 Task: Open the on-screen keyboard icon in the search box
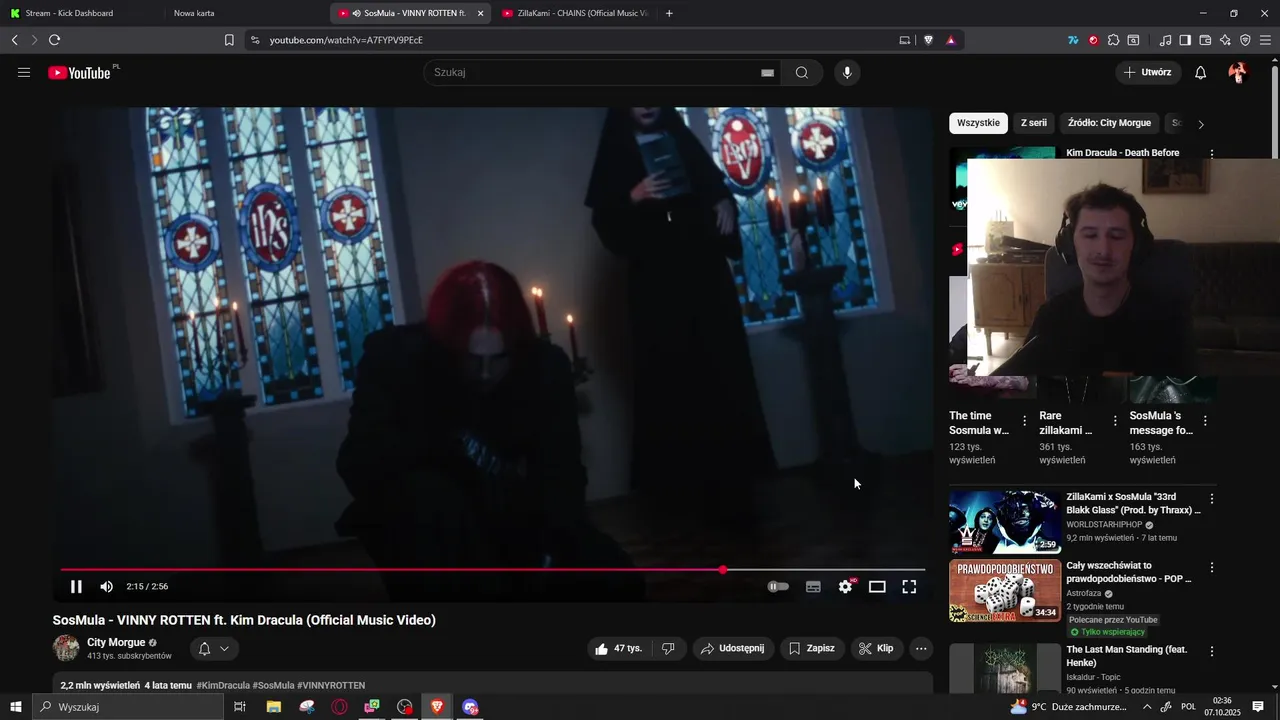point(767,73)
